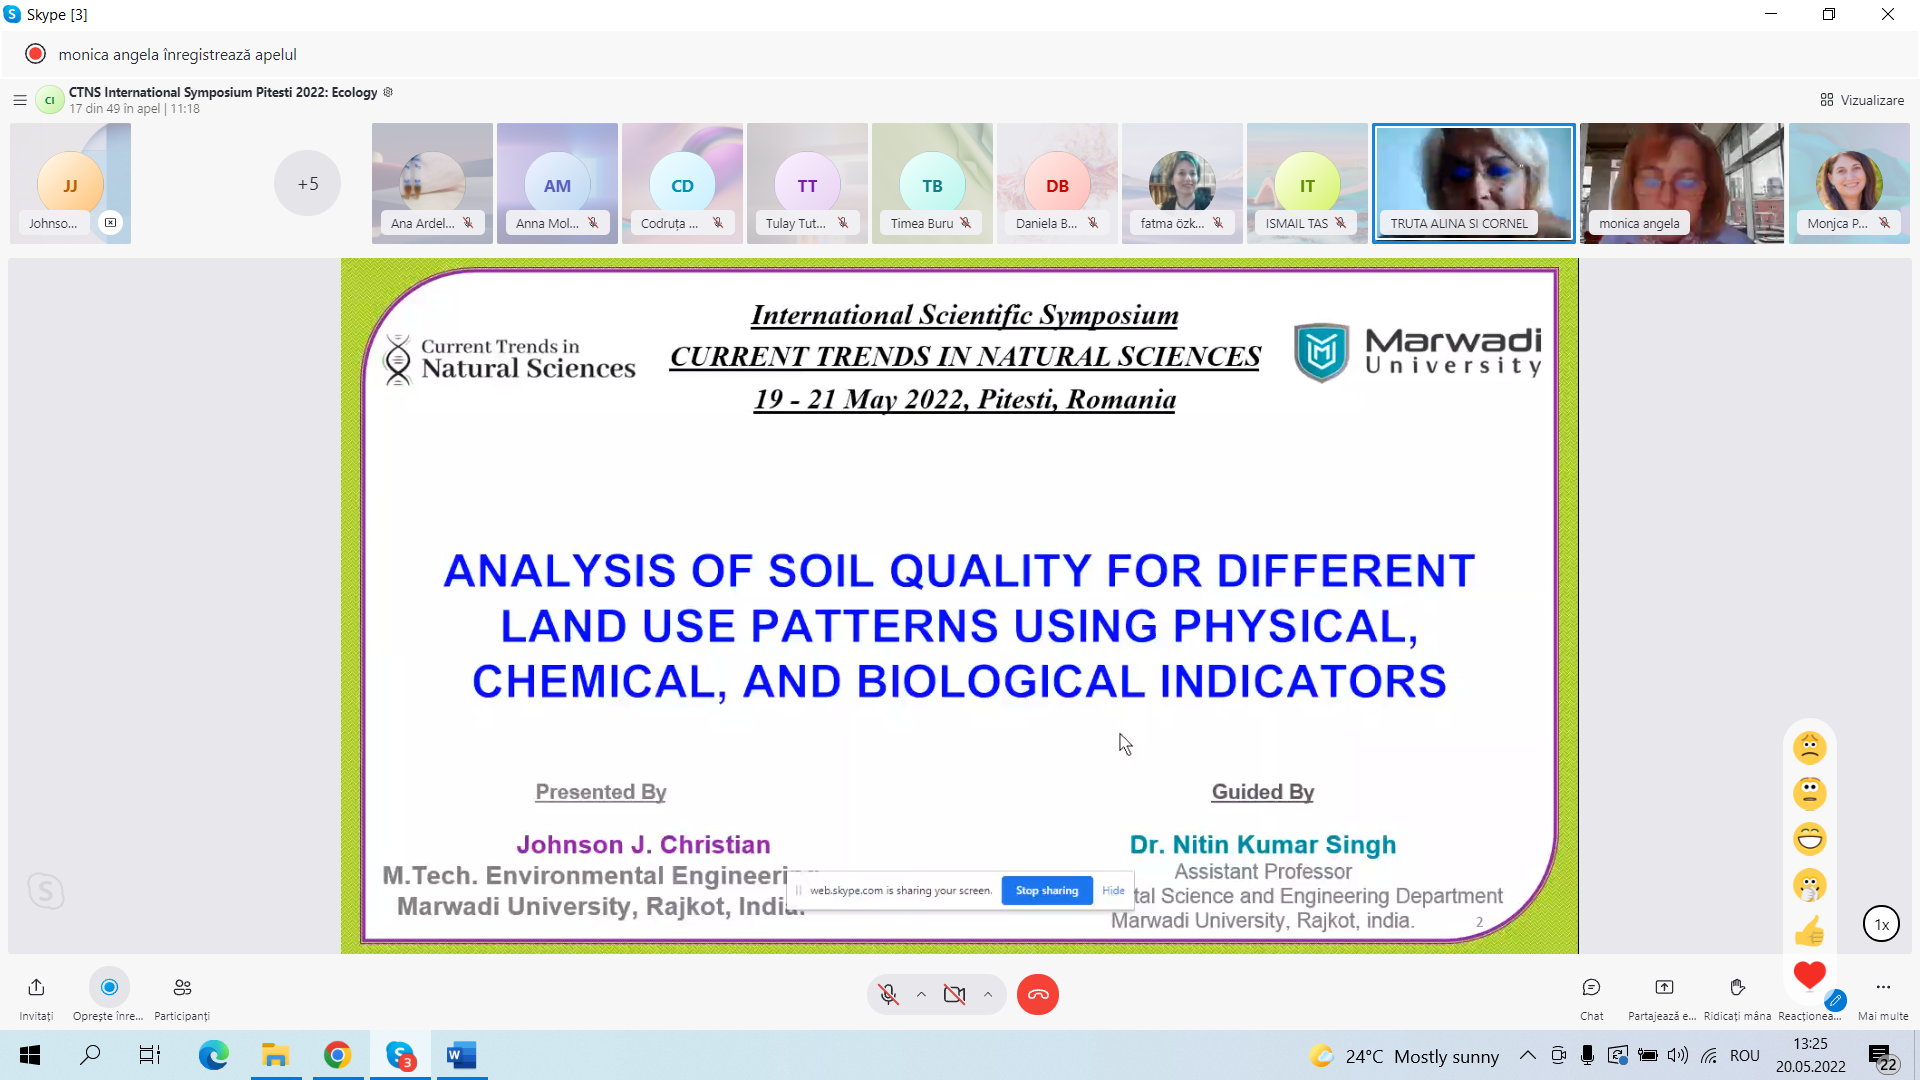This screenshot has width=1920, height=1080.
Task: Click the 1x zoom level button
Action: tap(1881, 924)
